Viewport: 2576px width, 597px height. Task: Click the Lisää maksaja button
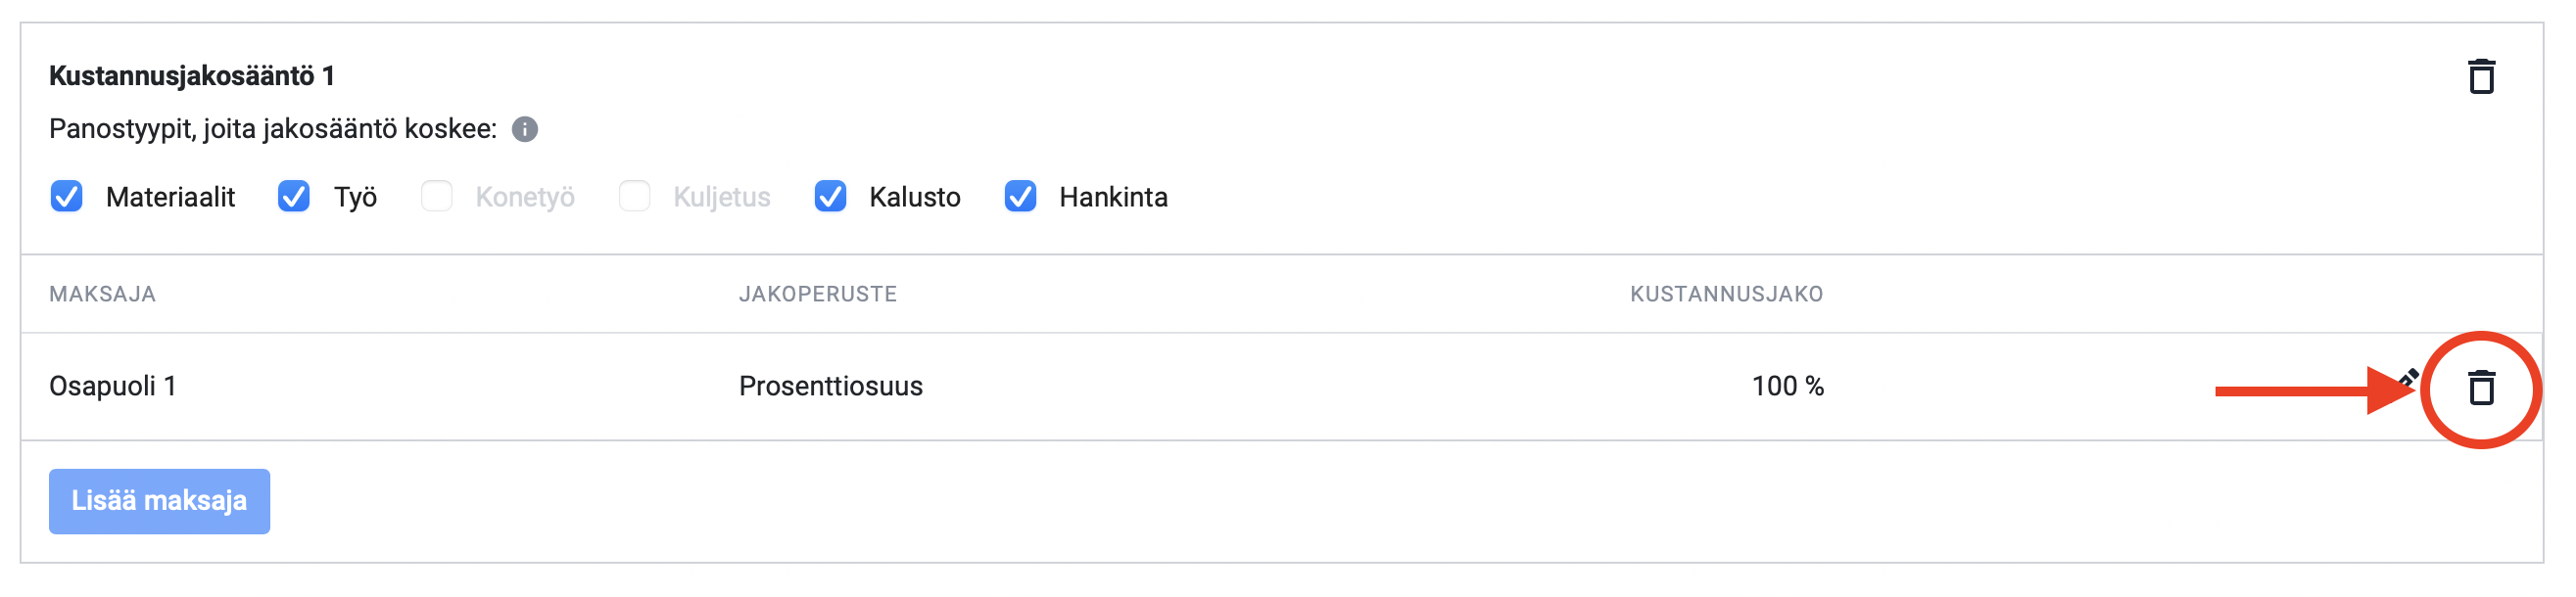click(159, 501)
